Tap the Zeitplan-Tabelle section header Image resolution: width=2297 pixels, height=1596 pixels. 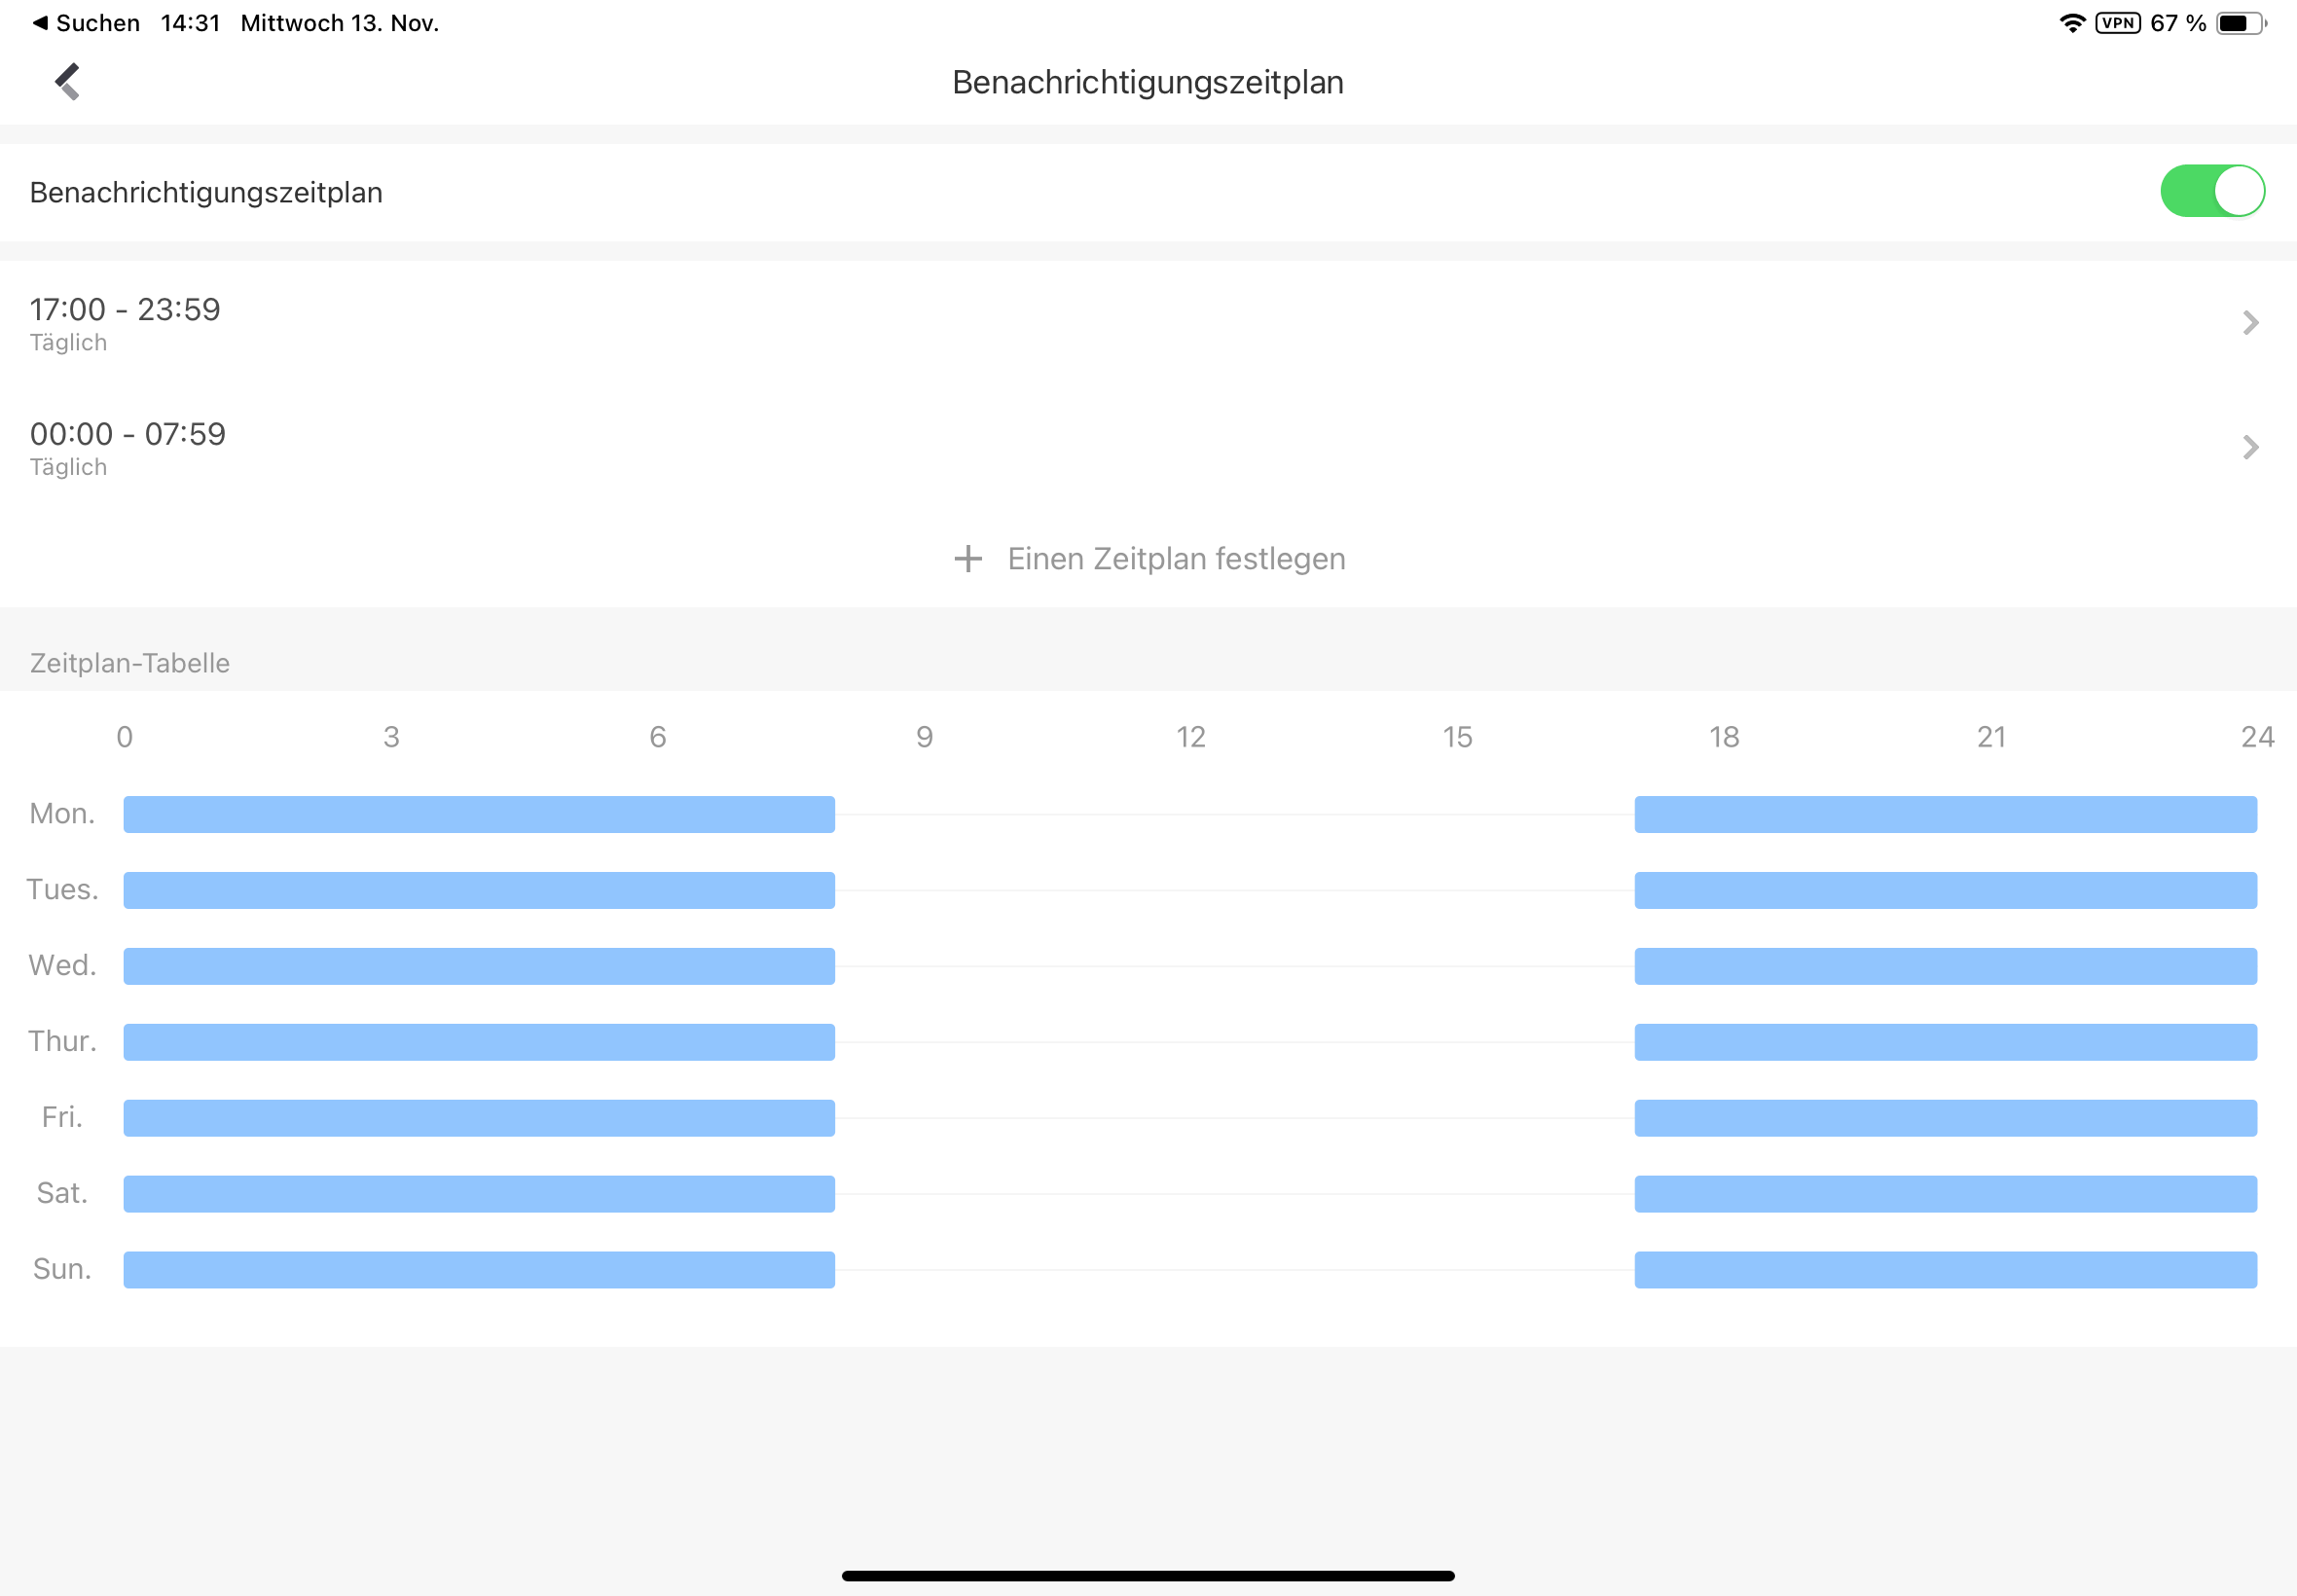click(x=130, y=663)
